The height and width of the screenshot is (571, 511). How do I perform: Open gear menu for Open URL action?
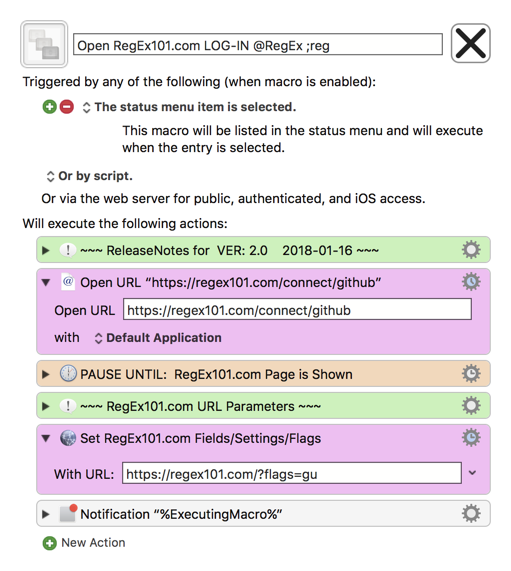471,282
